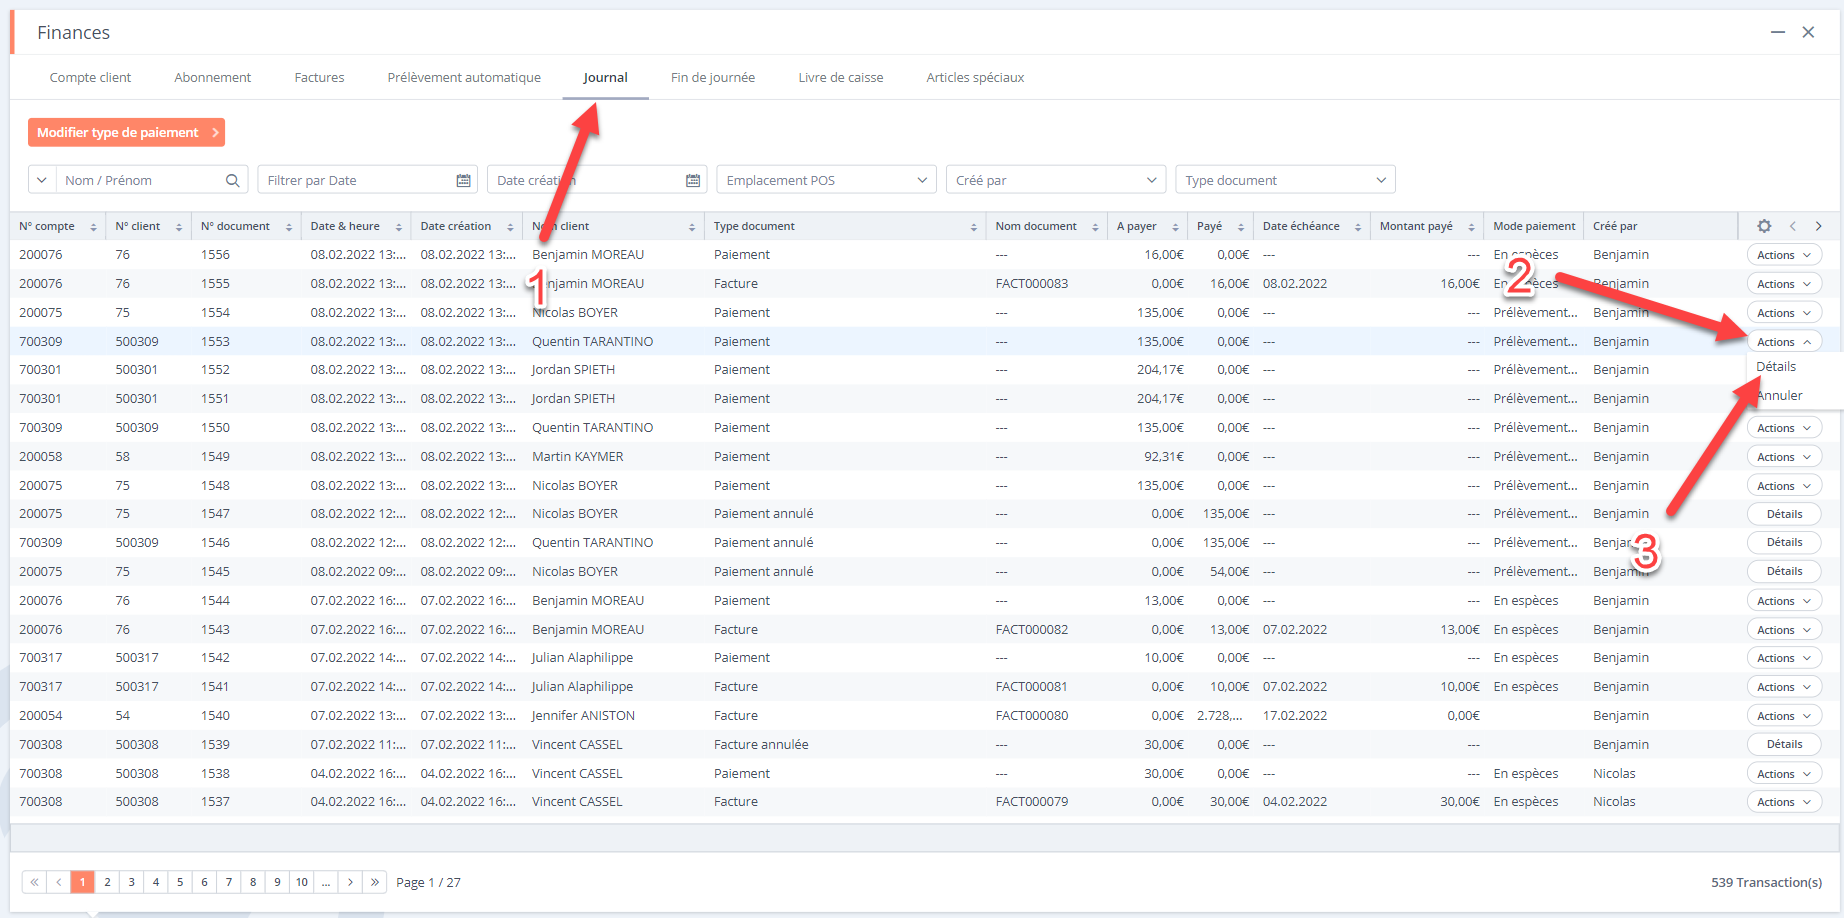
Task: Open Actions dropdown for document 1555
Action: [1784, 284]
